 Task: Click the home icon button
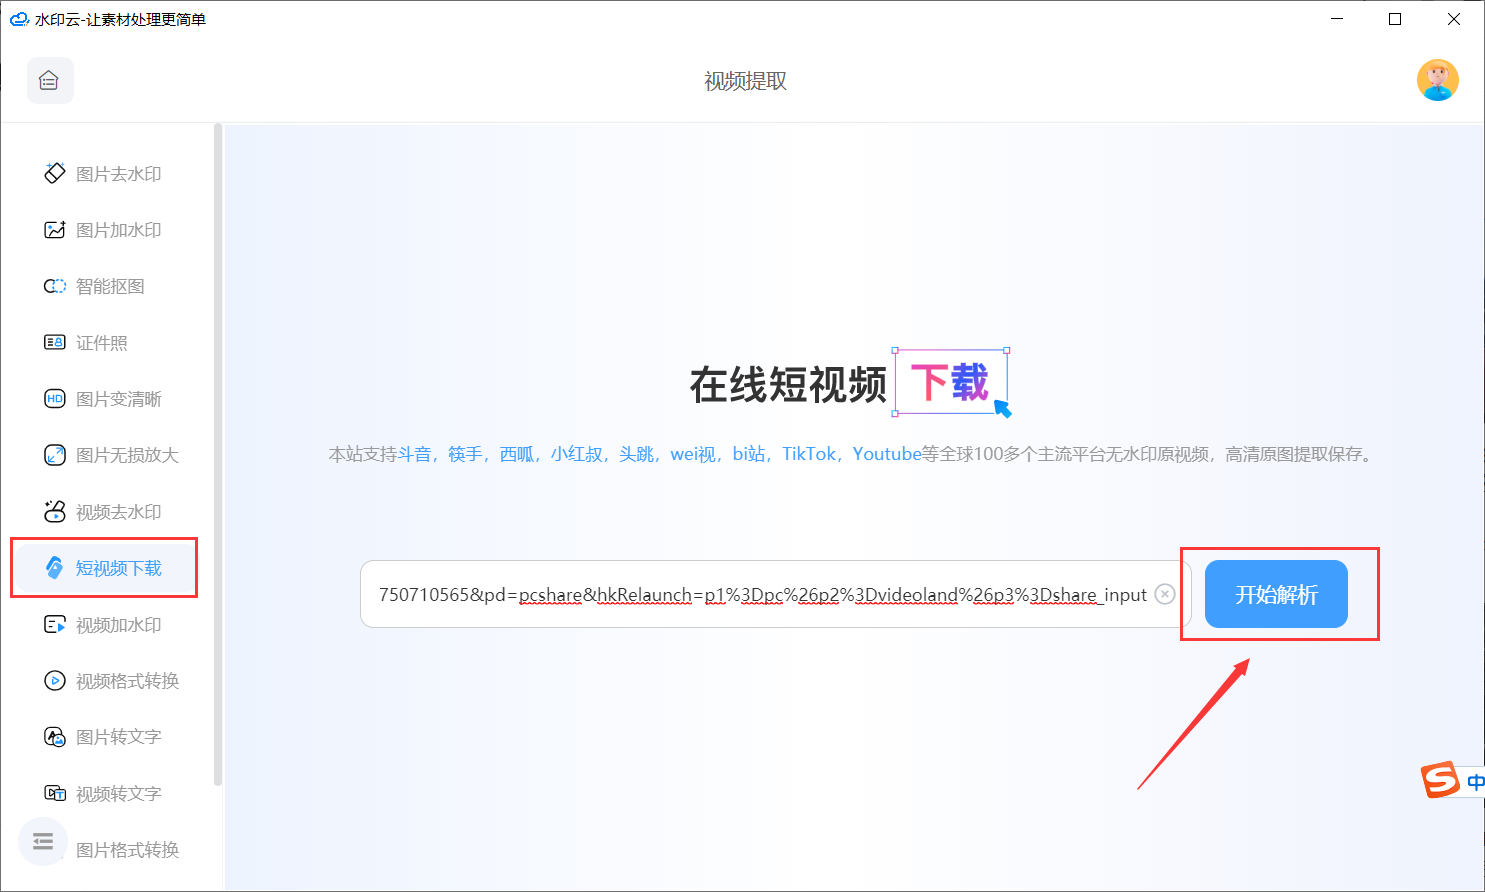[x=49, y=81]
